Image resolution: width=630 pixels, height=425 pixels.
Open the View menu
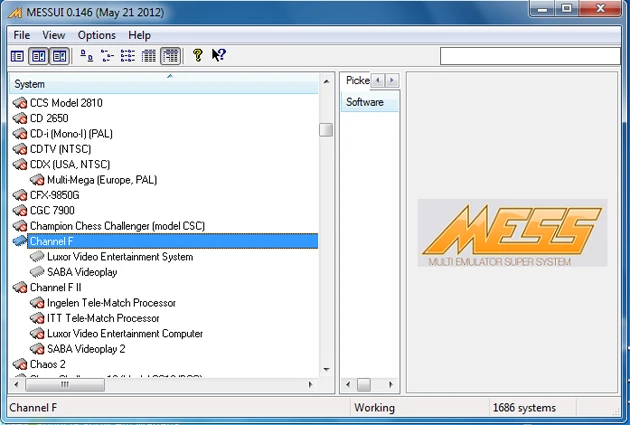(53, 35)
